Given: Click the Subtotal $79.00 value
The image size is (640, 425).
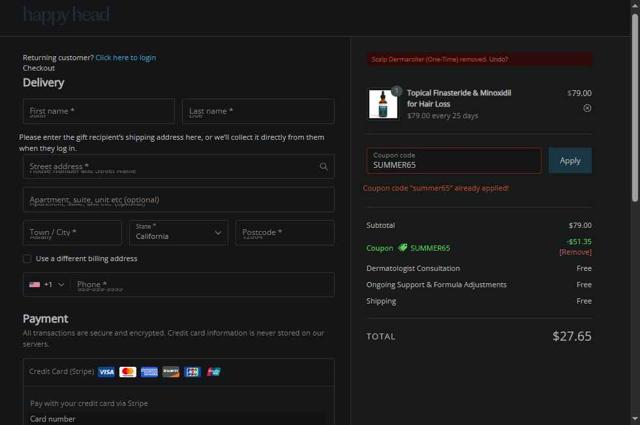Looking at the screenshot, I should point(580,225).
